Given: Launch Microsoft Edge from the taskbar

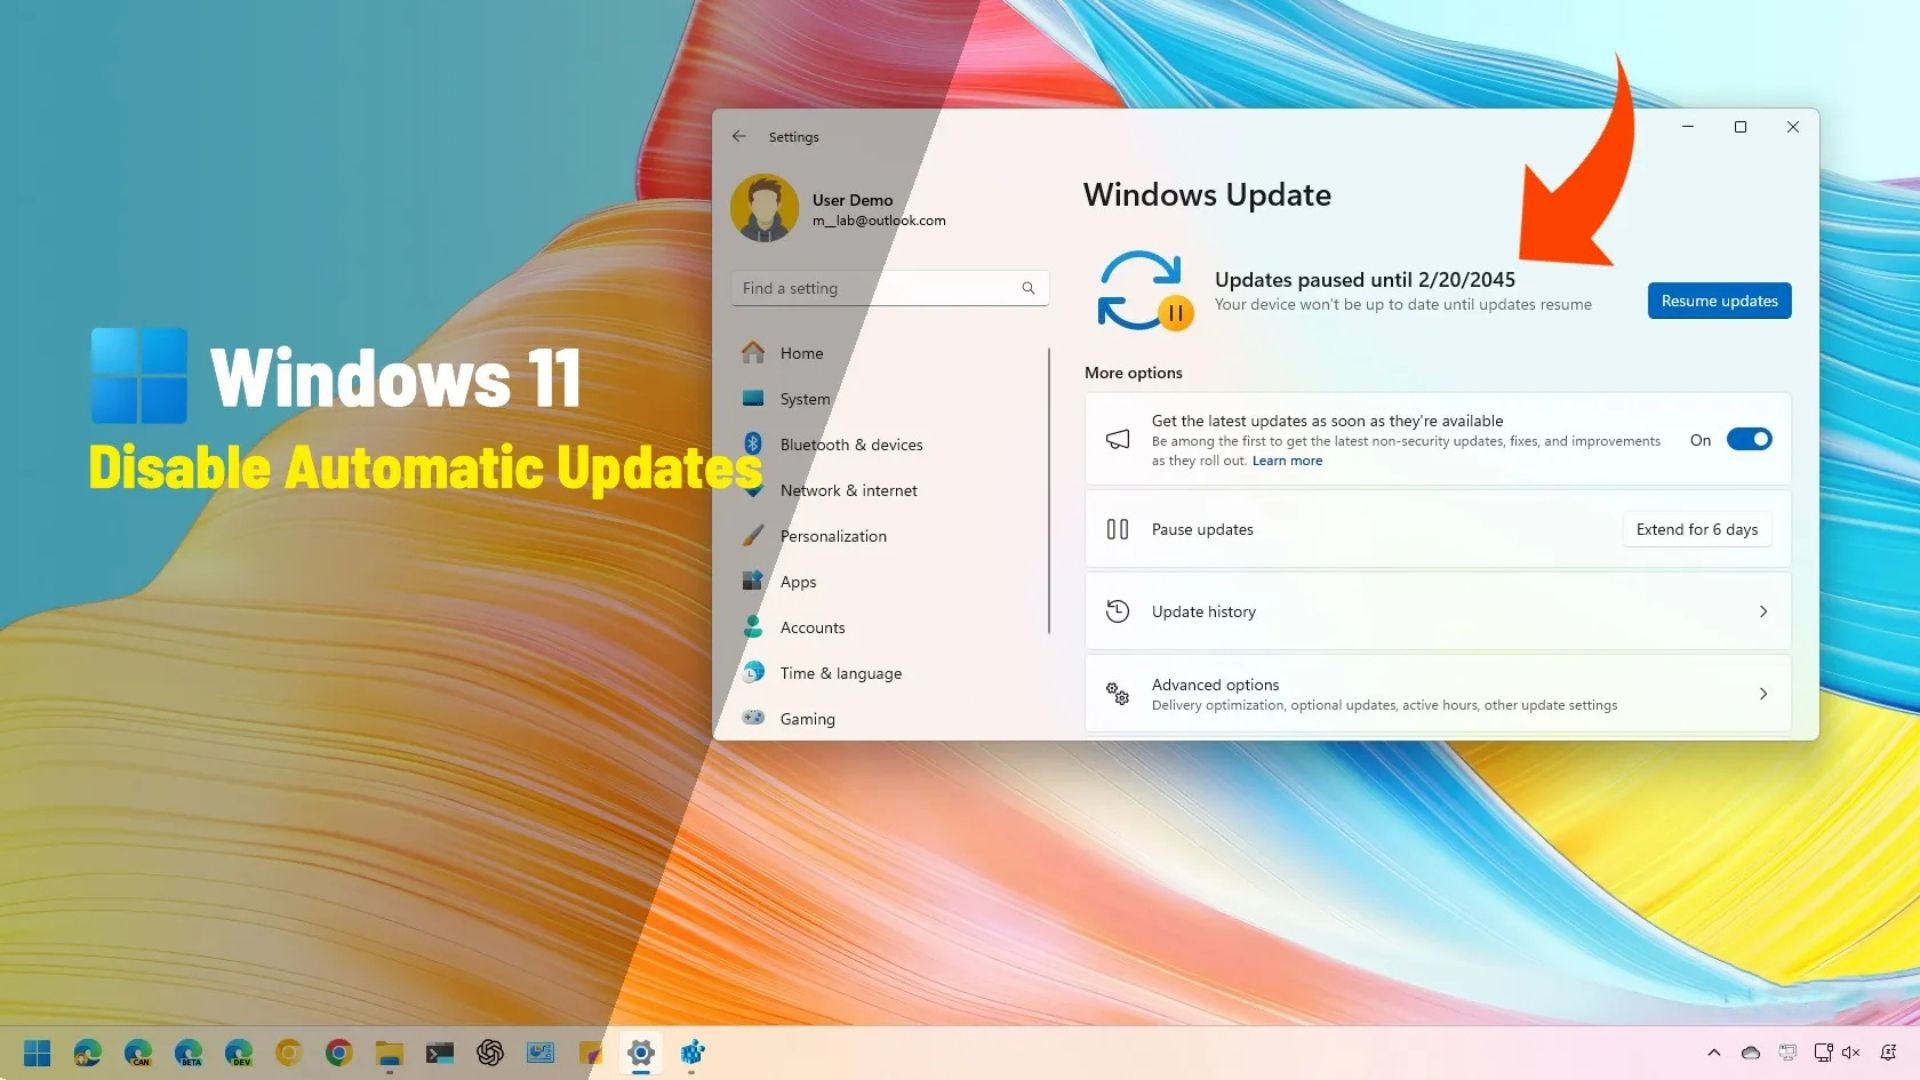Looking at the screenshot, I should coord(87,1053).
